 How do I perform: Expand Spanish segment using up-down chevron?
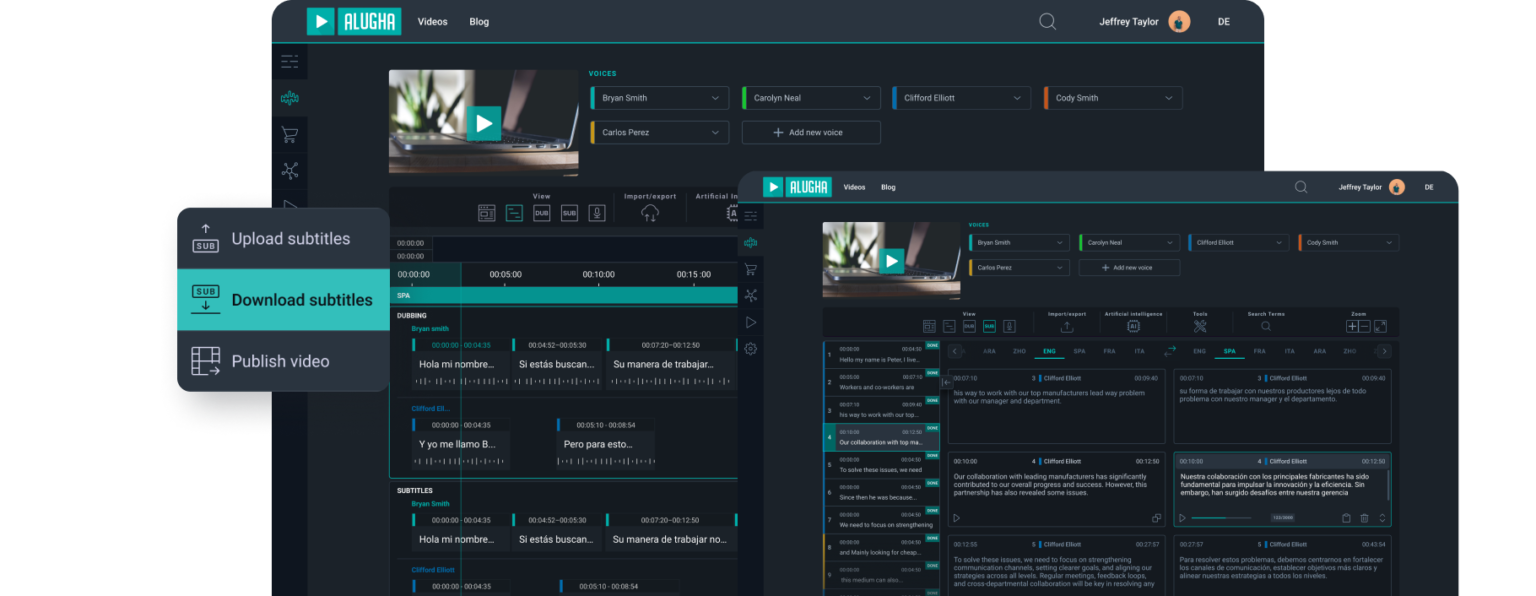(1382, 518)
